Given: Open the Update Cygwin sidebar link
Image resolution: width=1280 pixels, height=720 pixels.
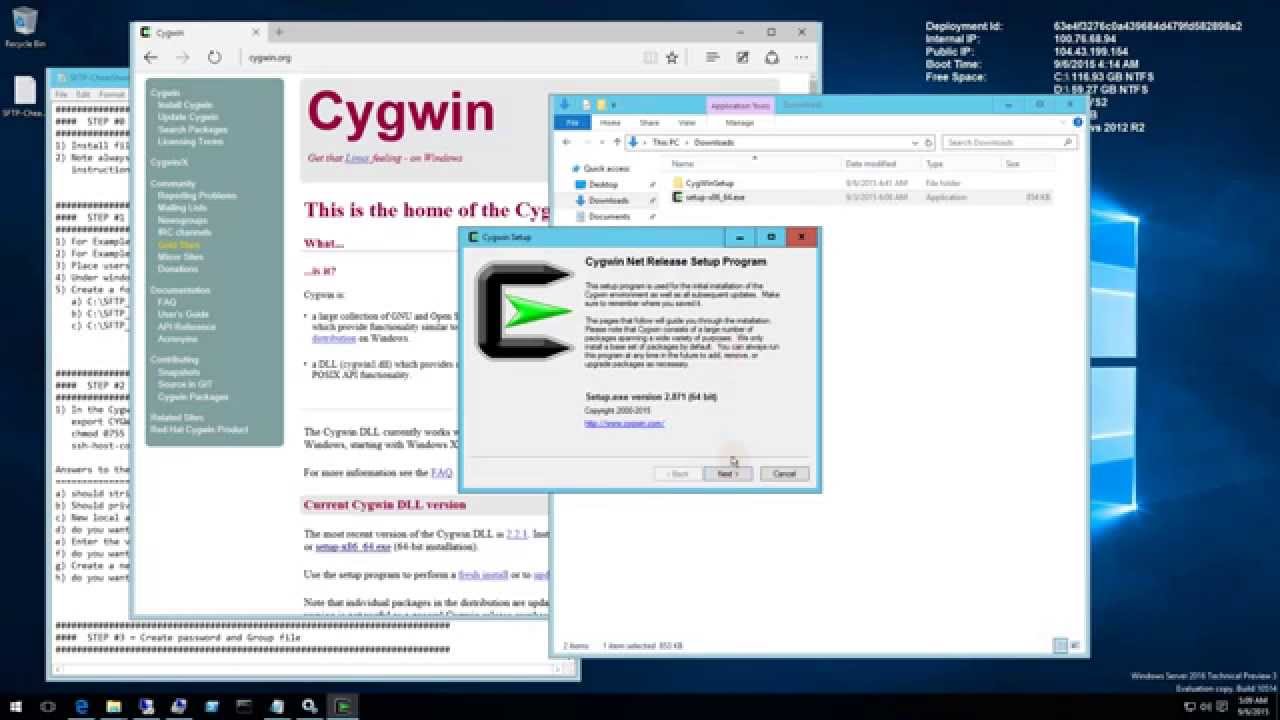Looking at the screenshot, I should tap(188, 117).
